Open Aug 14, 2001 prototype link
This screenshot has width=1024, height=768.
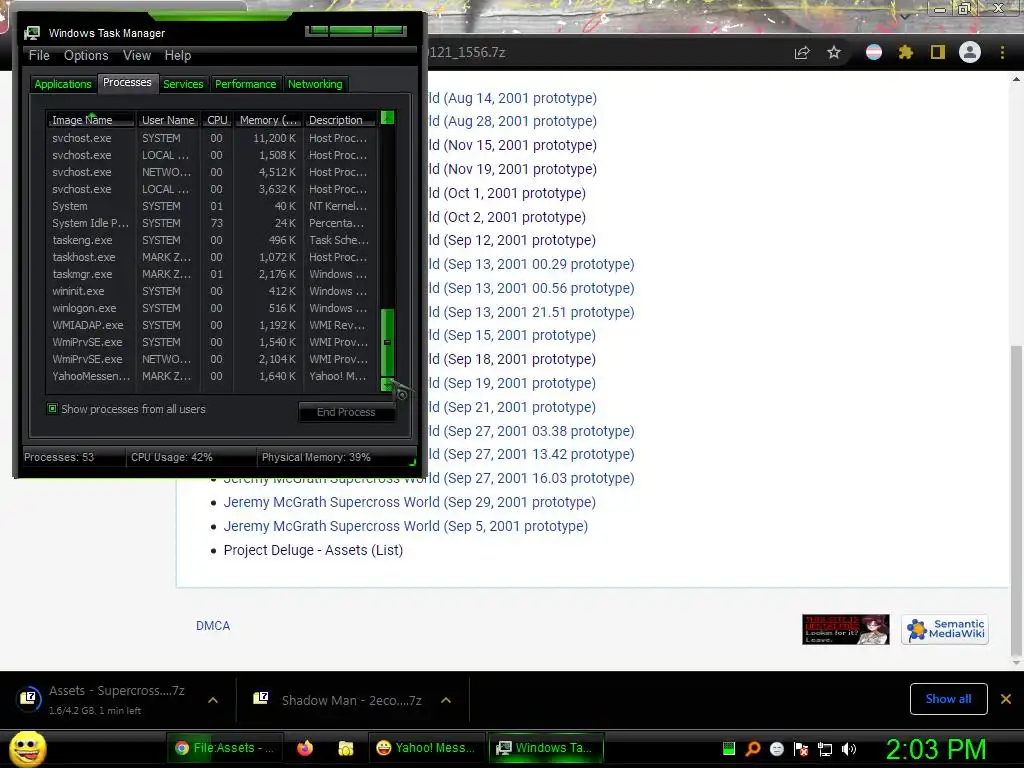[513, 98]
